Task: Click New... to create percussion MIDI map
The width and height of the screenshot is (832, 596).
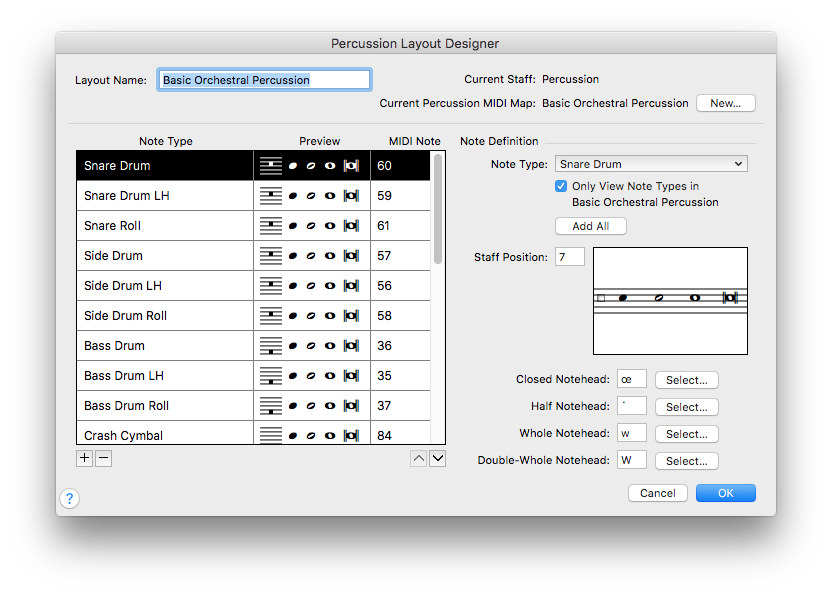Action: 725,103
